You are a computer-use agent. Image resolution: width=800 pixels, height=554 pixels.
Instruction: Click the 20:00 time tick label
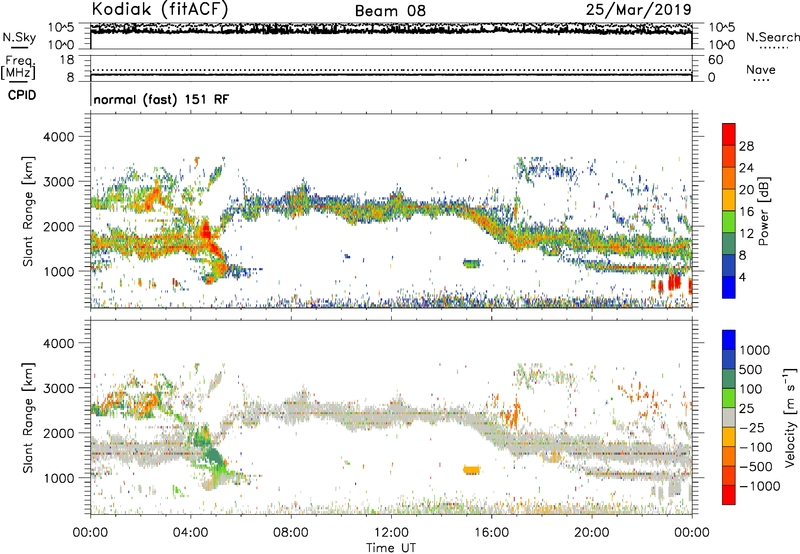click(x=591, y=533)
